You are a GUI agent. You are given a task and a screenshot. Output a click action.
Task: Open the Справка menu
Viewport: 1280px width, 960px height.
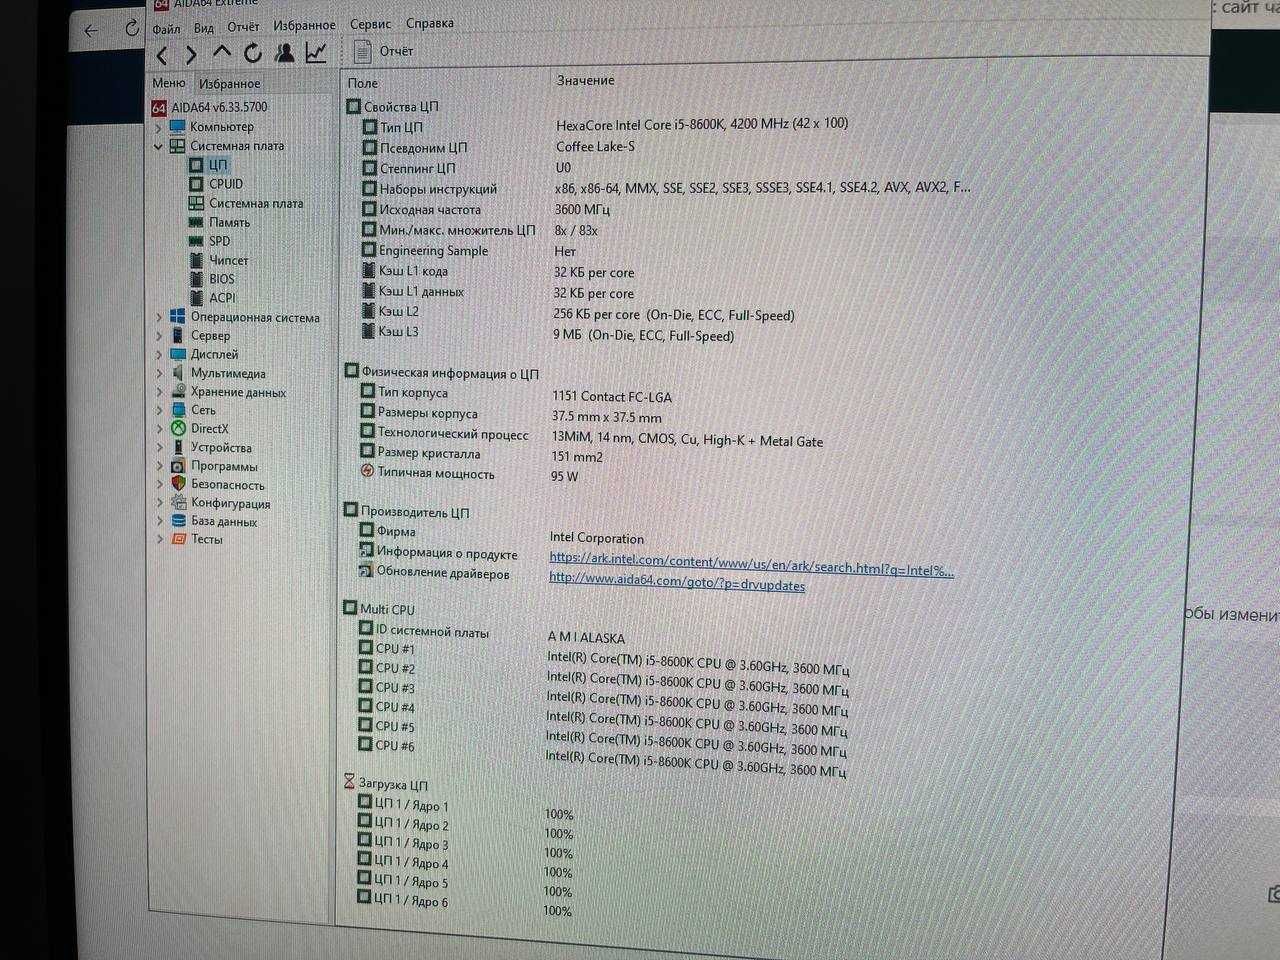[x=430, y=23]
